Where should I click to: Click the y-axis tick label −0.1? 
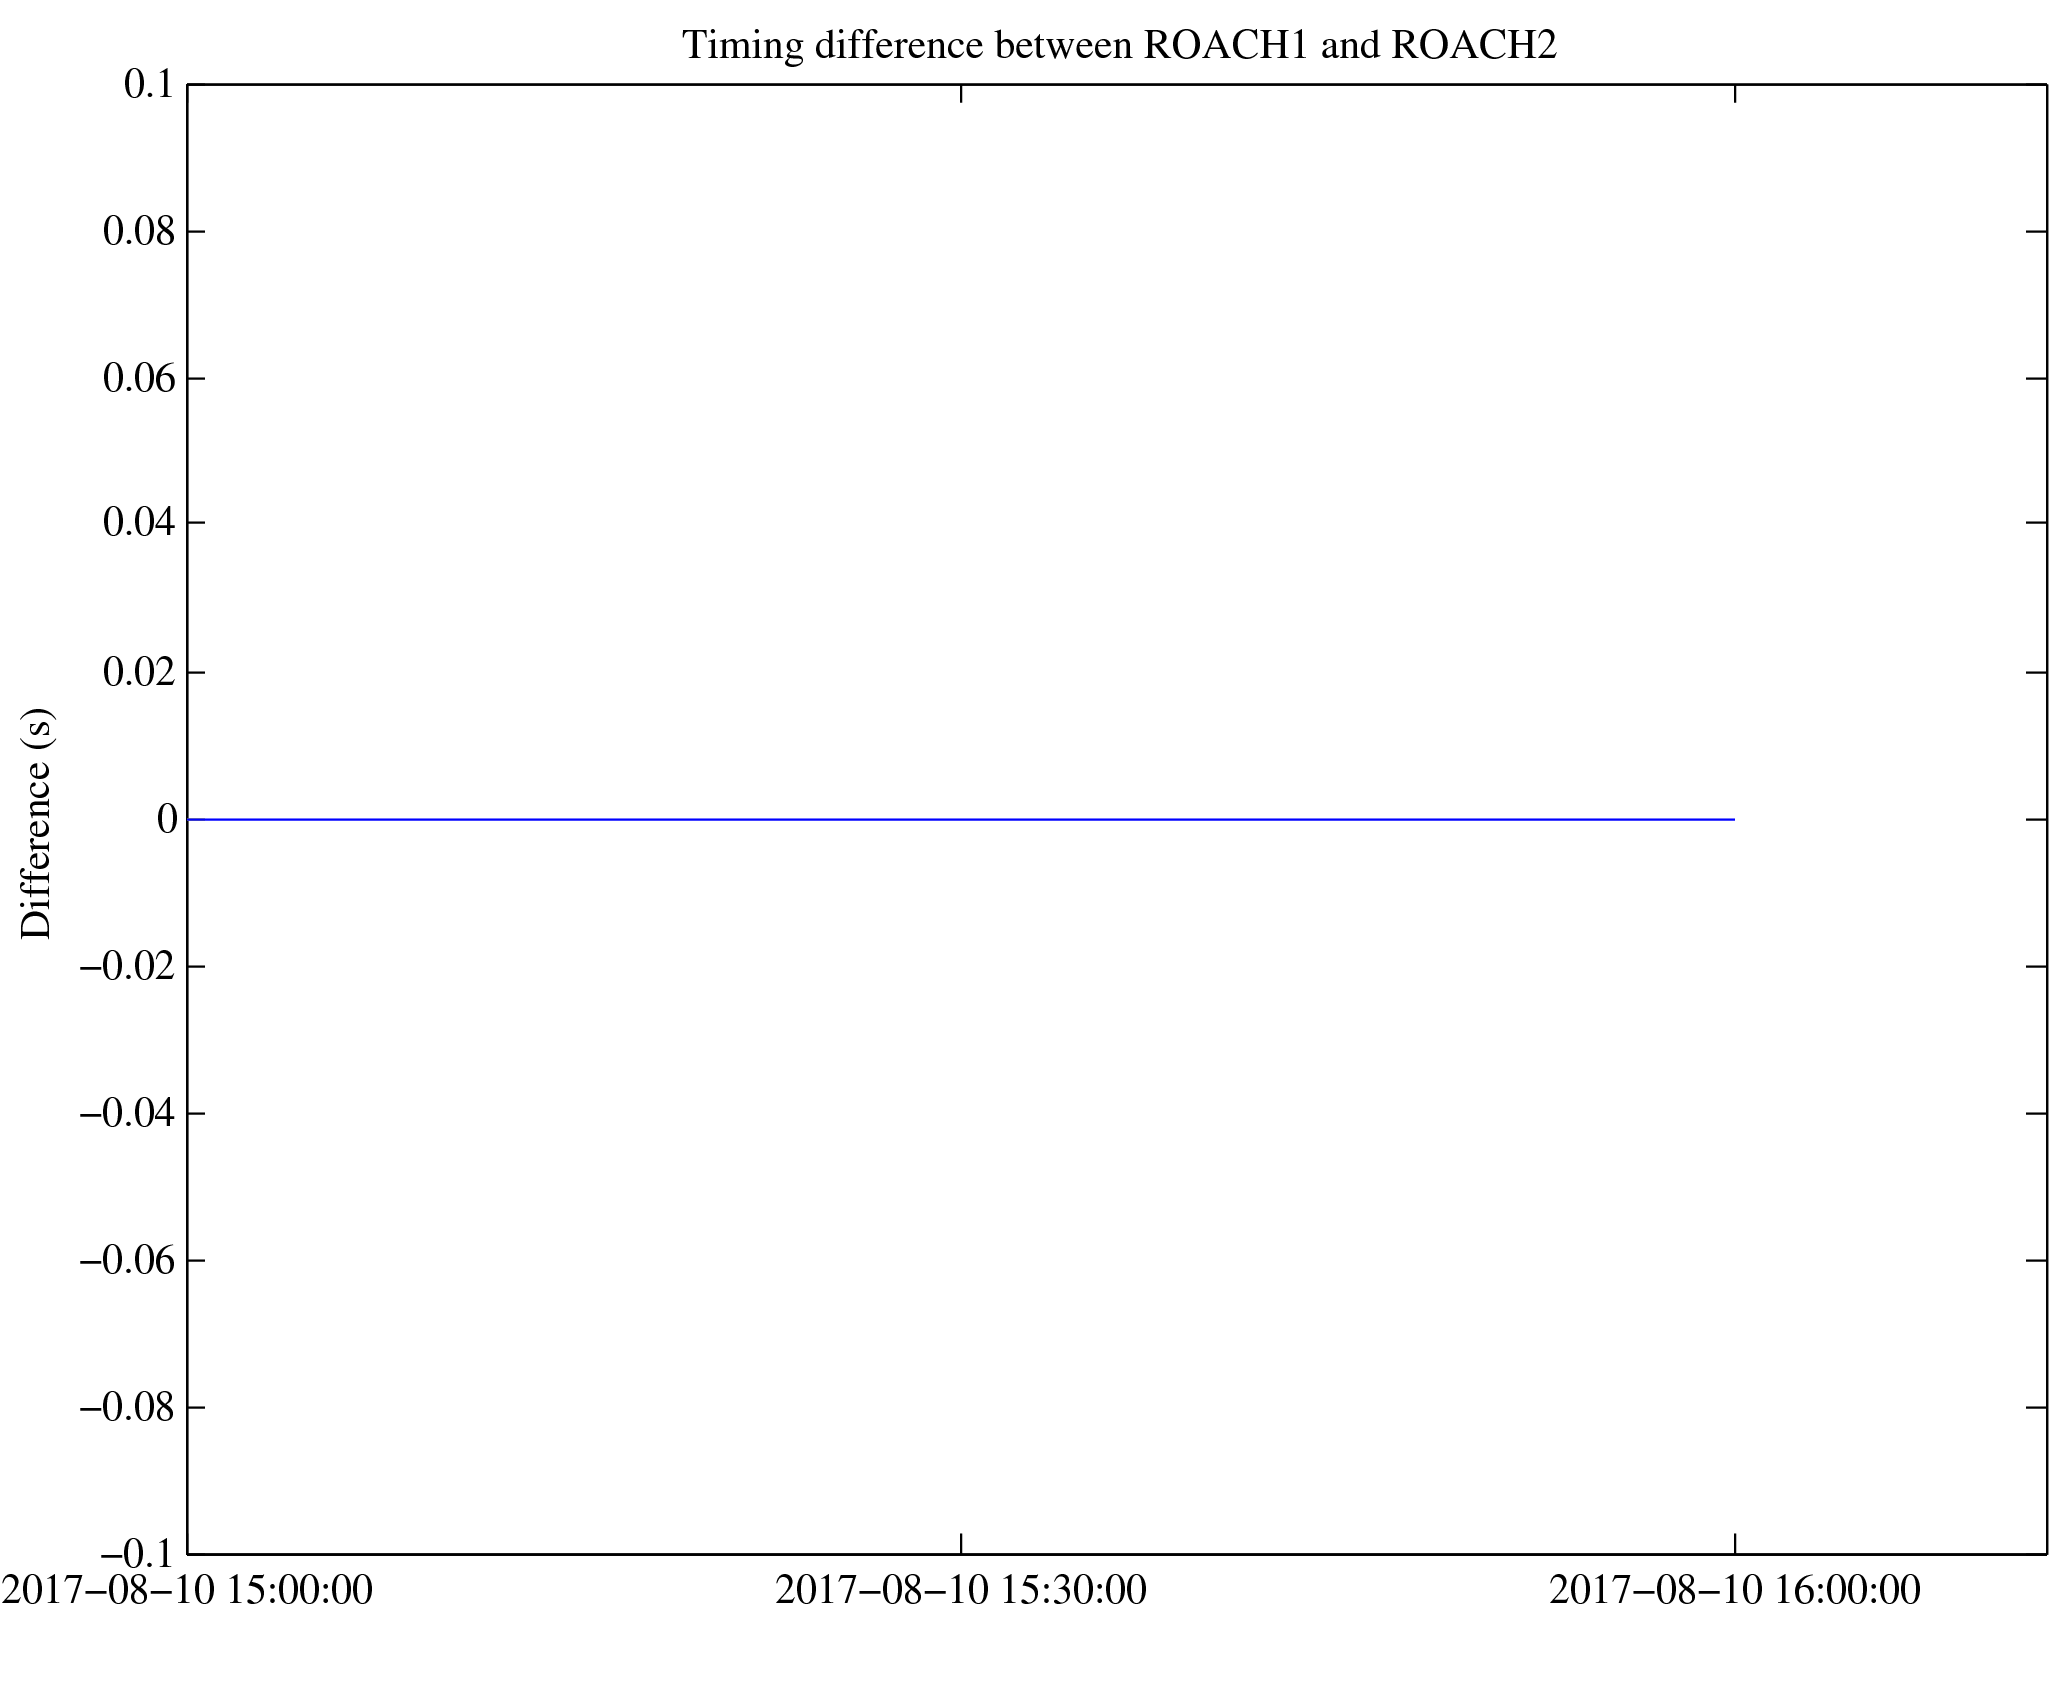coord(139,1553)
